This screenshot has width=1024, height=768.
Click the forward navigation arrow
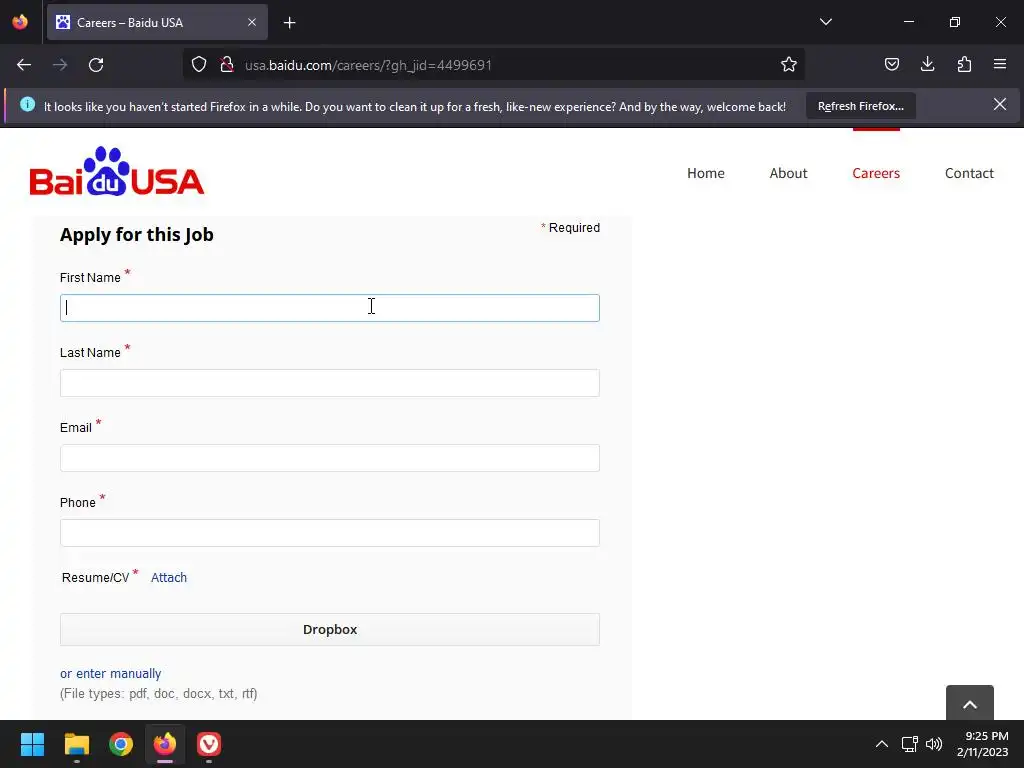[60, 65]
